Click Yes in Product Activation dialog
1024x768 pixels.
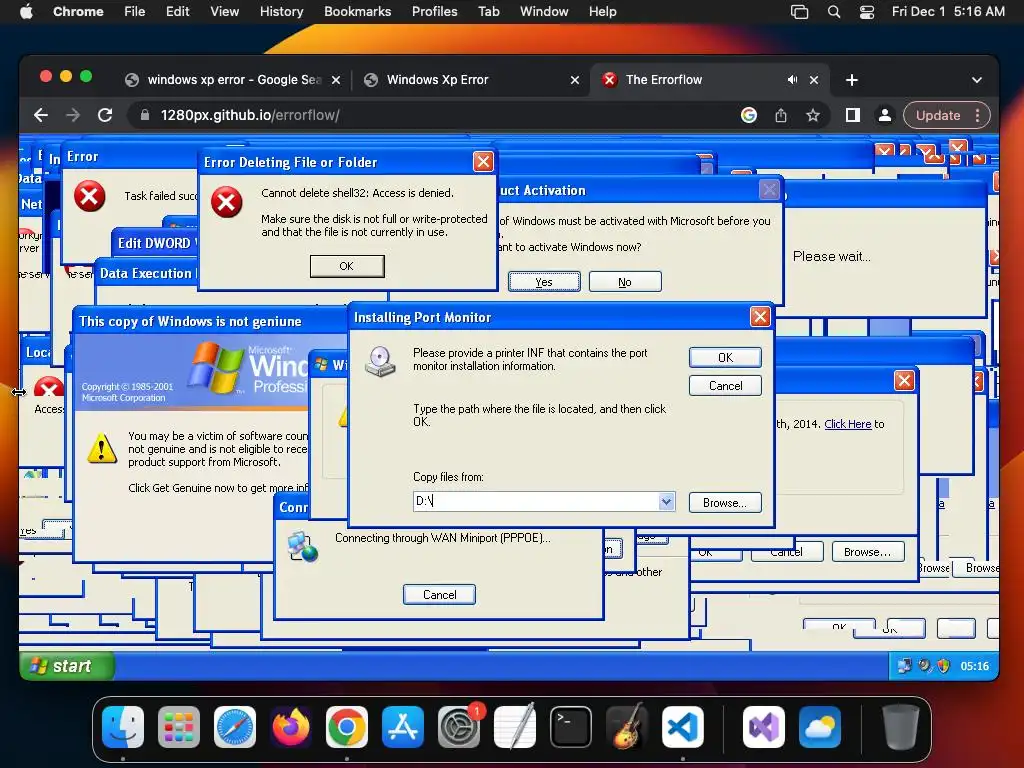click(544, 281)
